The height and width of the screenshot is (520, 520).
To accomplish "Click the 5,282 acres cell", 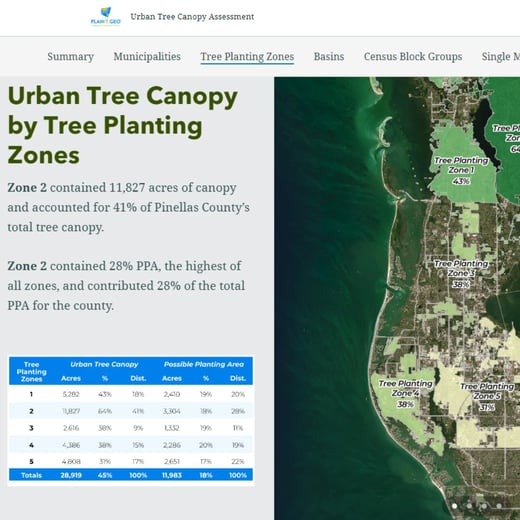I will (71, 394).
